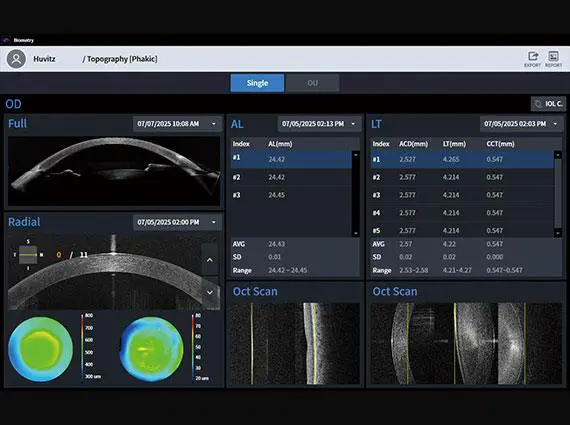Open the Report icon
The height and width of the screenshot is (425, 570).
[554, 59]
